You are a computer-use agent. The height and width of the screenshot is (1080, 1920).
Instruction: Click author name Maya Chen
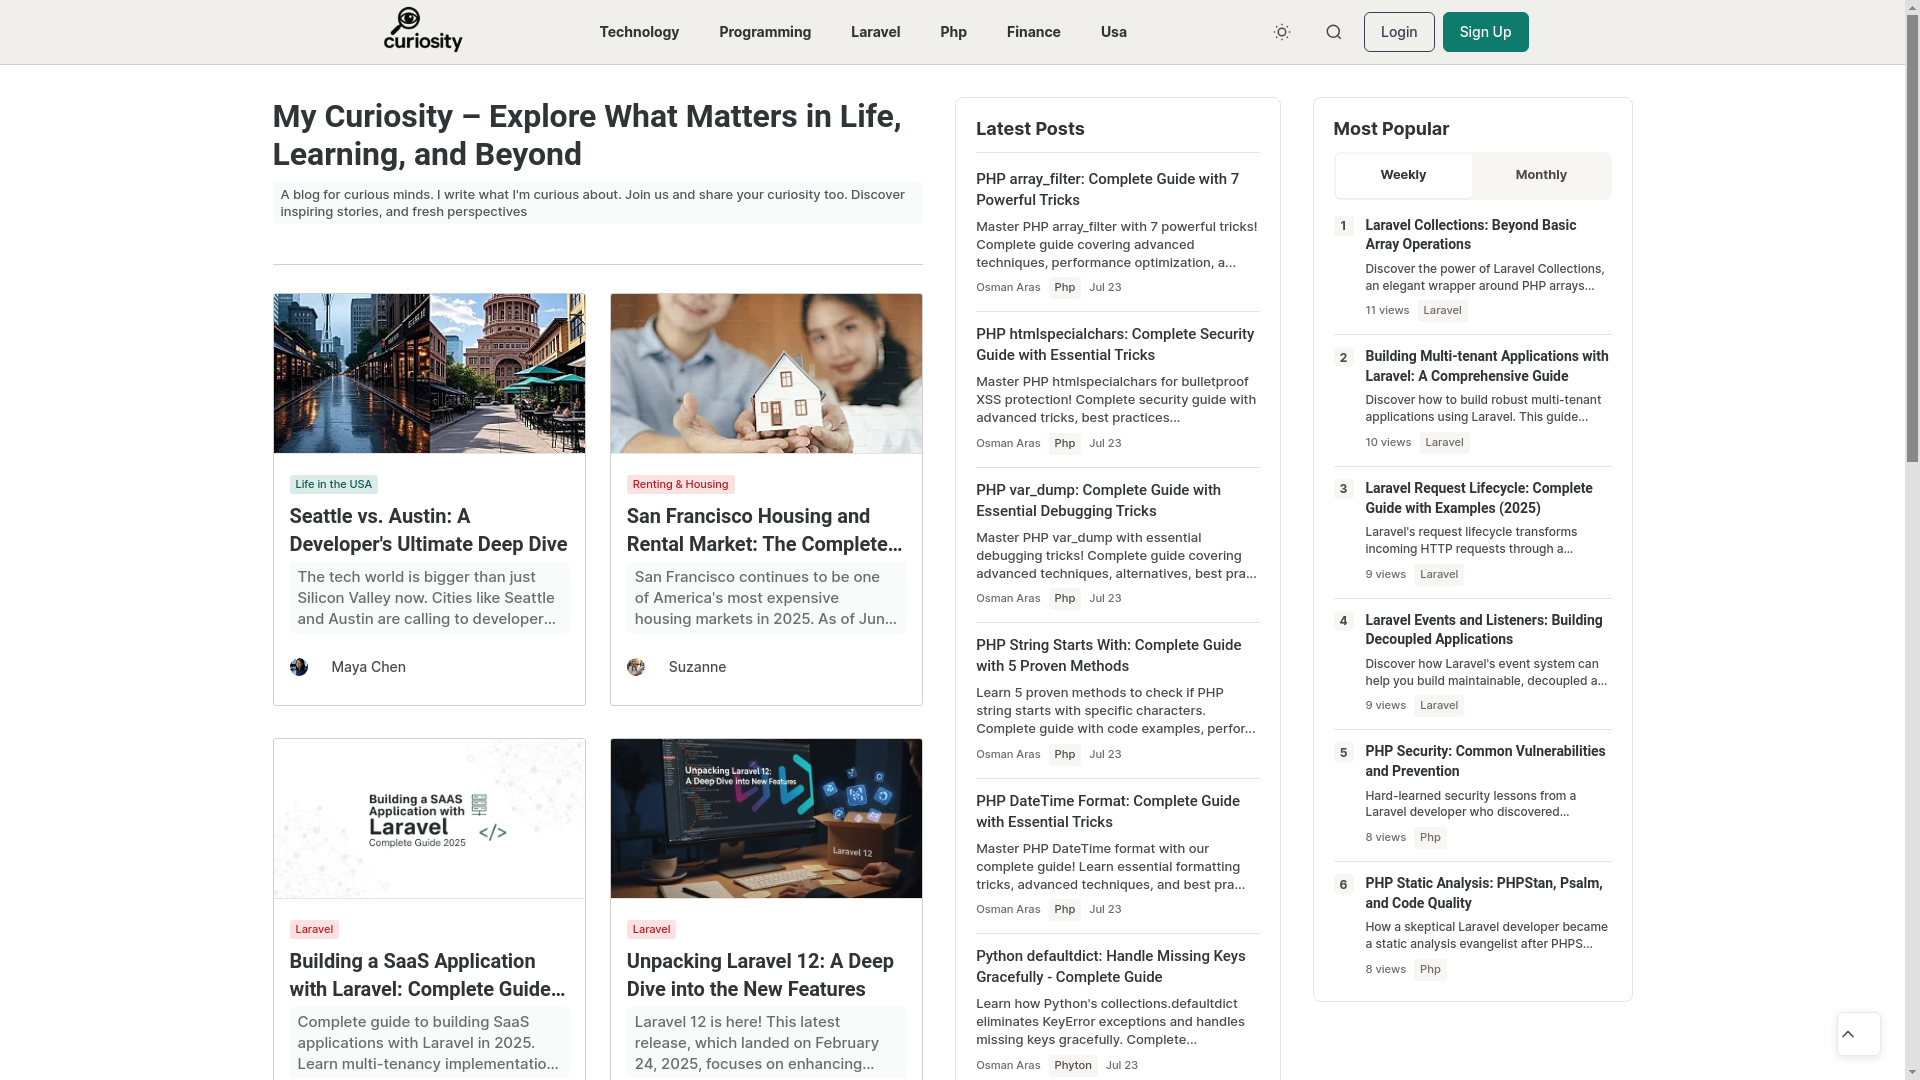[x=368, y=667]
